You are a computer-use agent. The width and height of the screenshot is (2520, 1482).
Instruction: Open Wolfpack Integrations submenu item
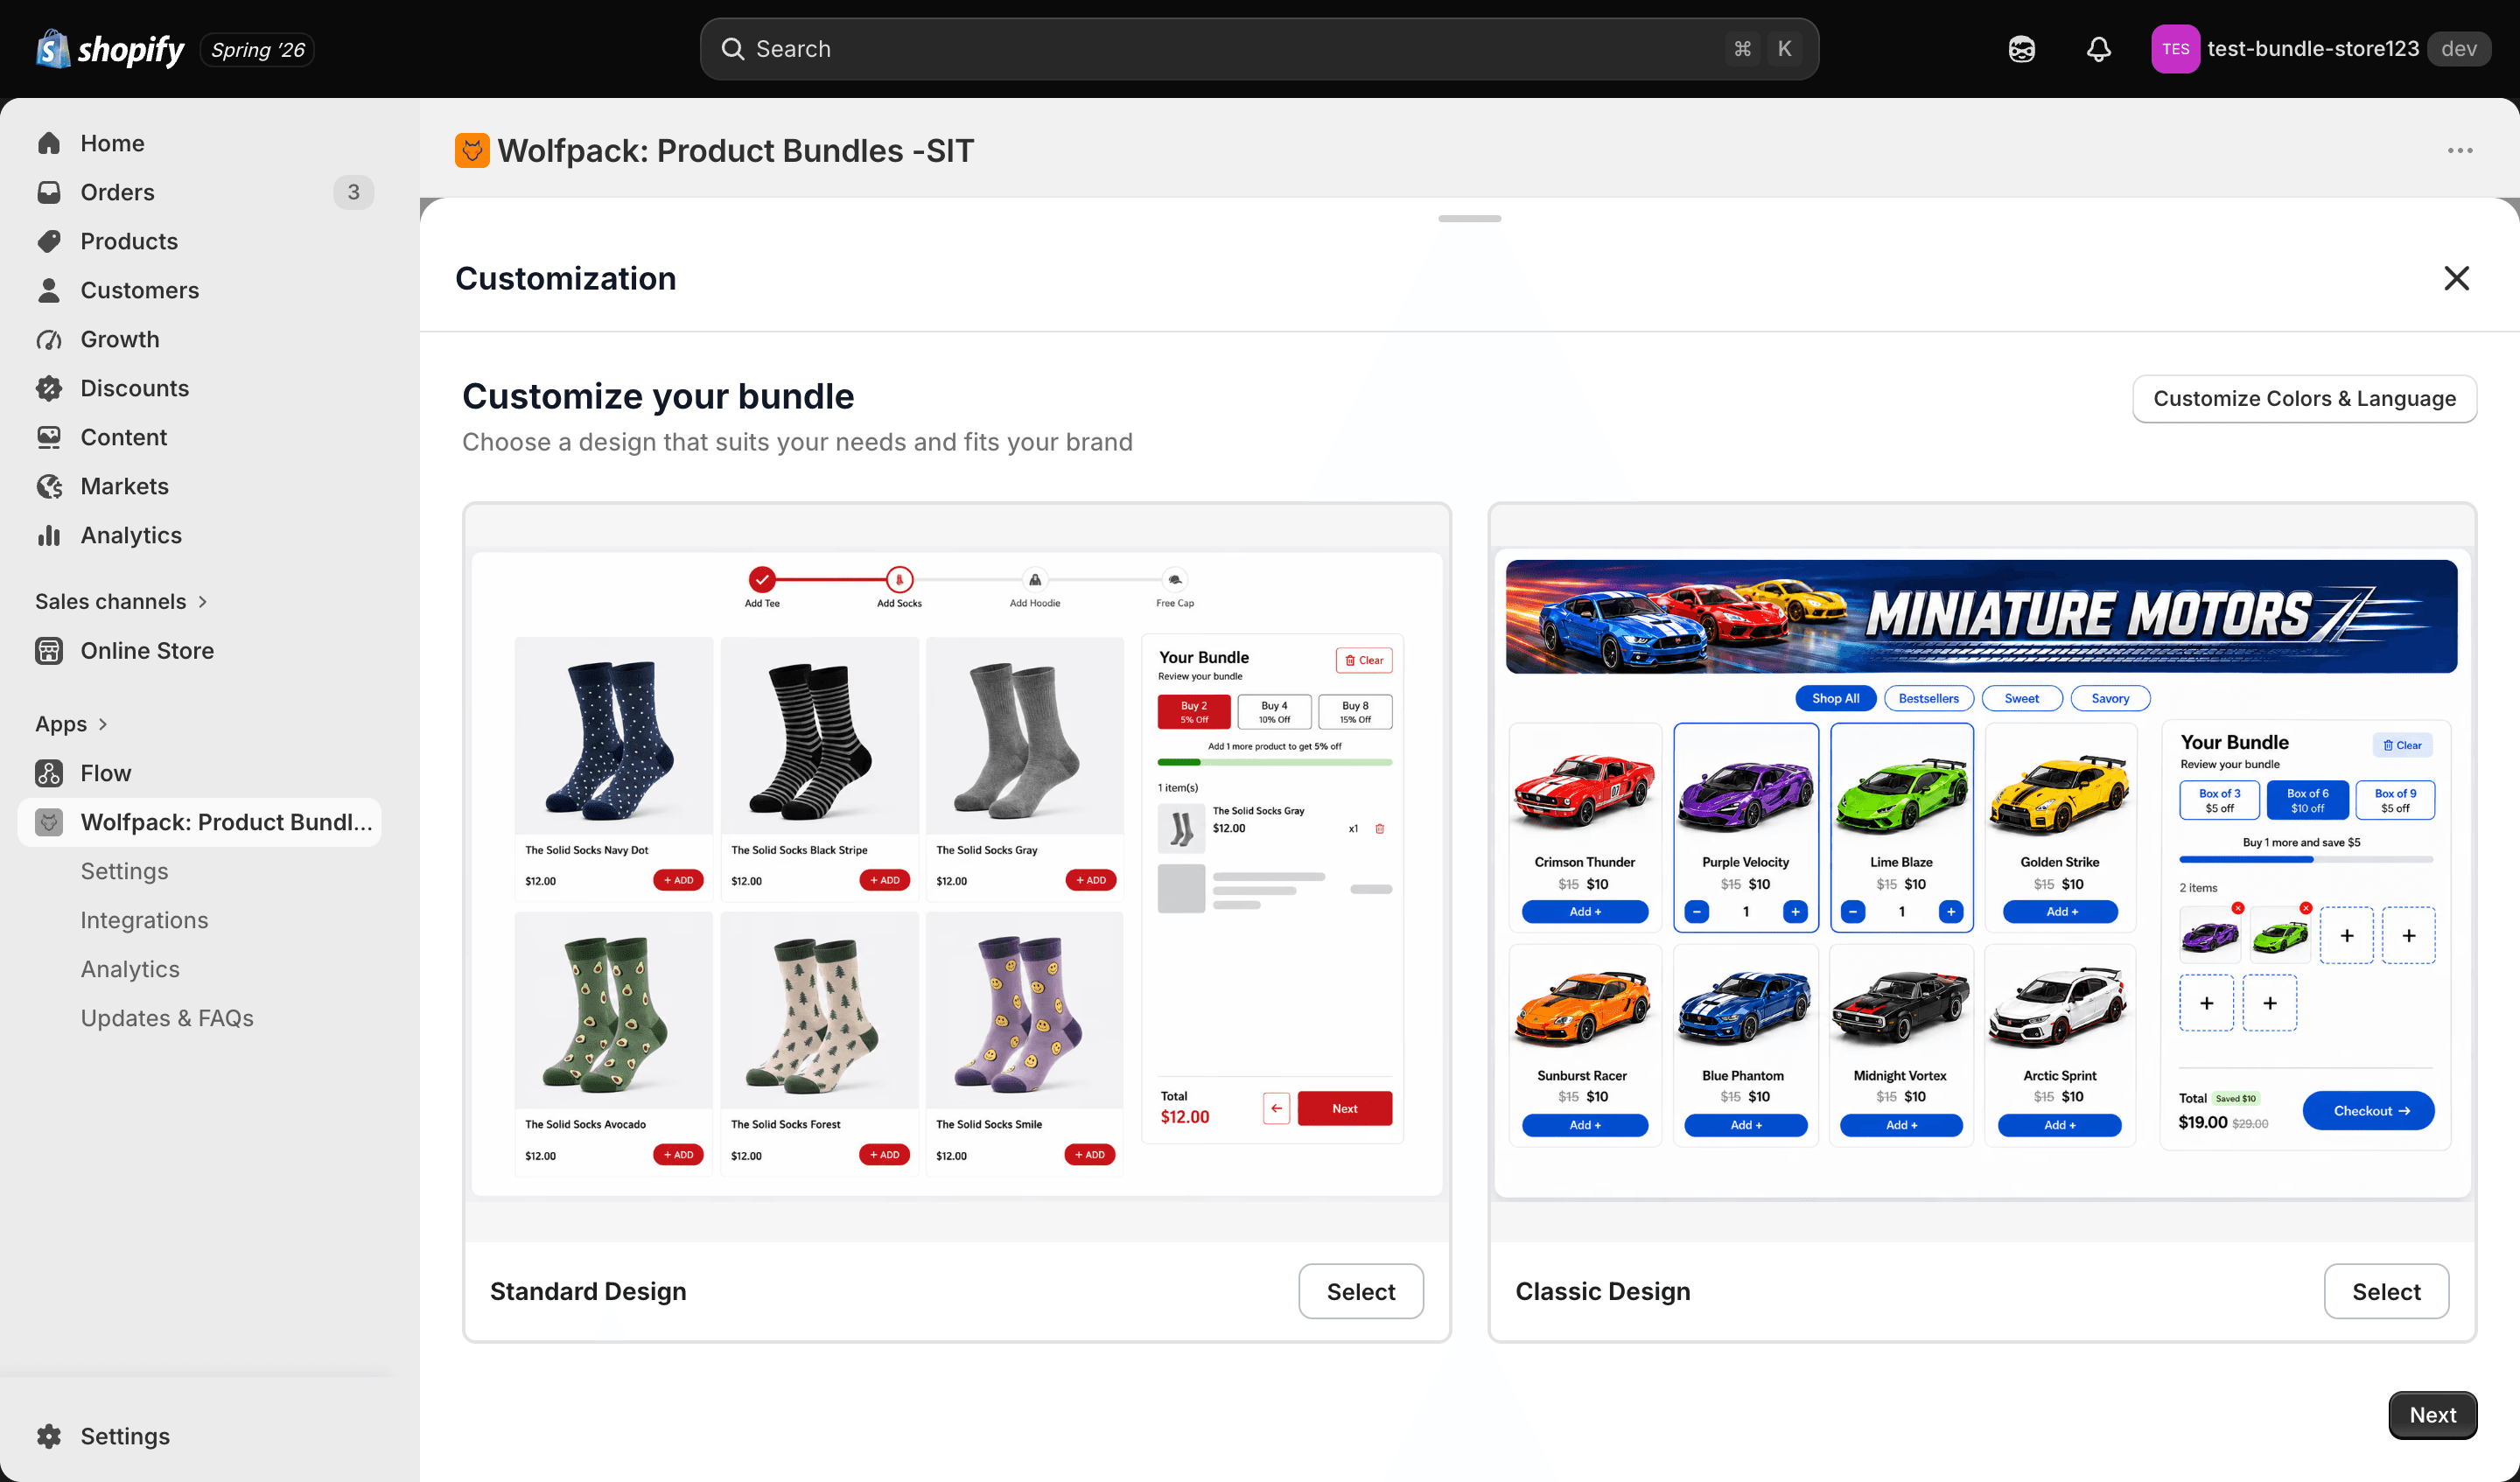pyautogui.click(x=145, y=920)
